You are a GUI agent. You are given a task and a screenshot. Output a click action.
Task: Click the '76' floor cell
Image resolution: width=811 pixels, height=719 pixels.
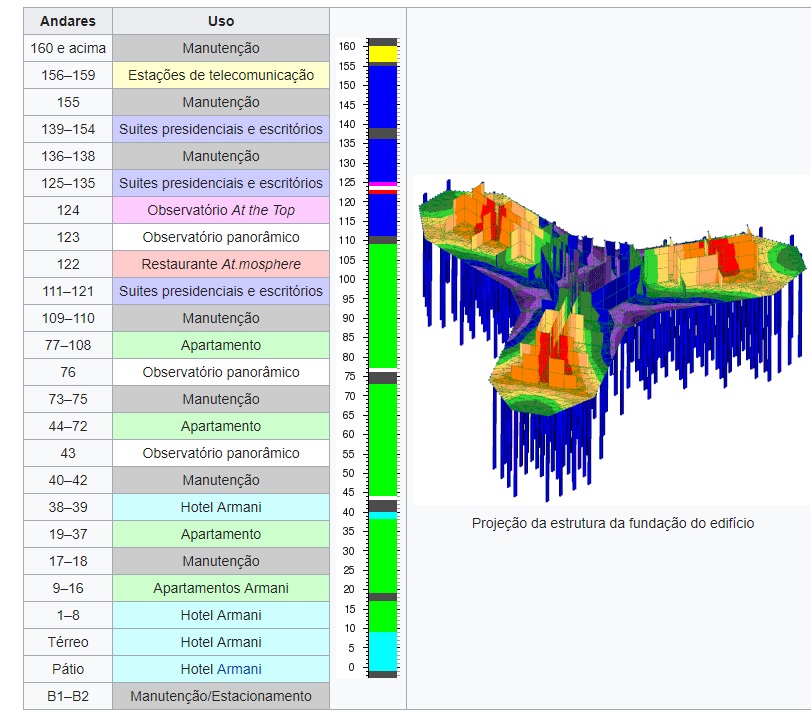pos(68,372)
